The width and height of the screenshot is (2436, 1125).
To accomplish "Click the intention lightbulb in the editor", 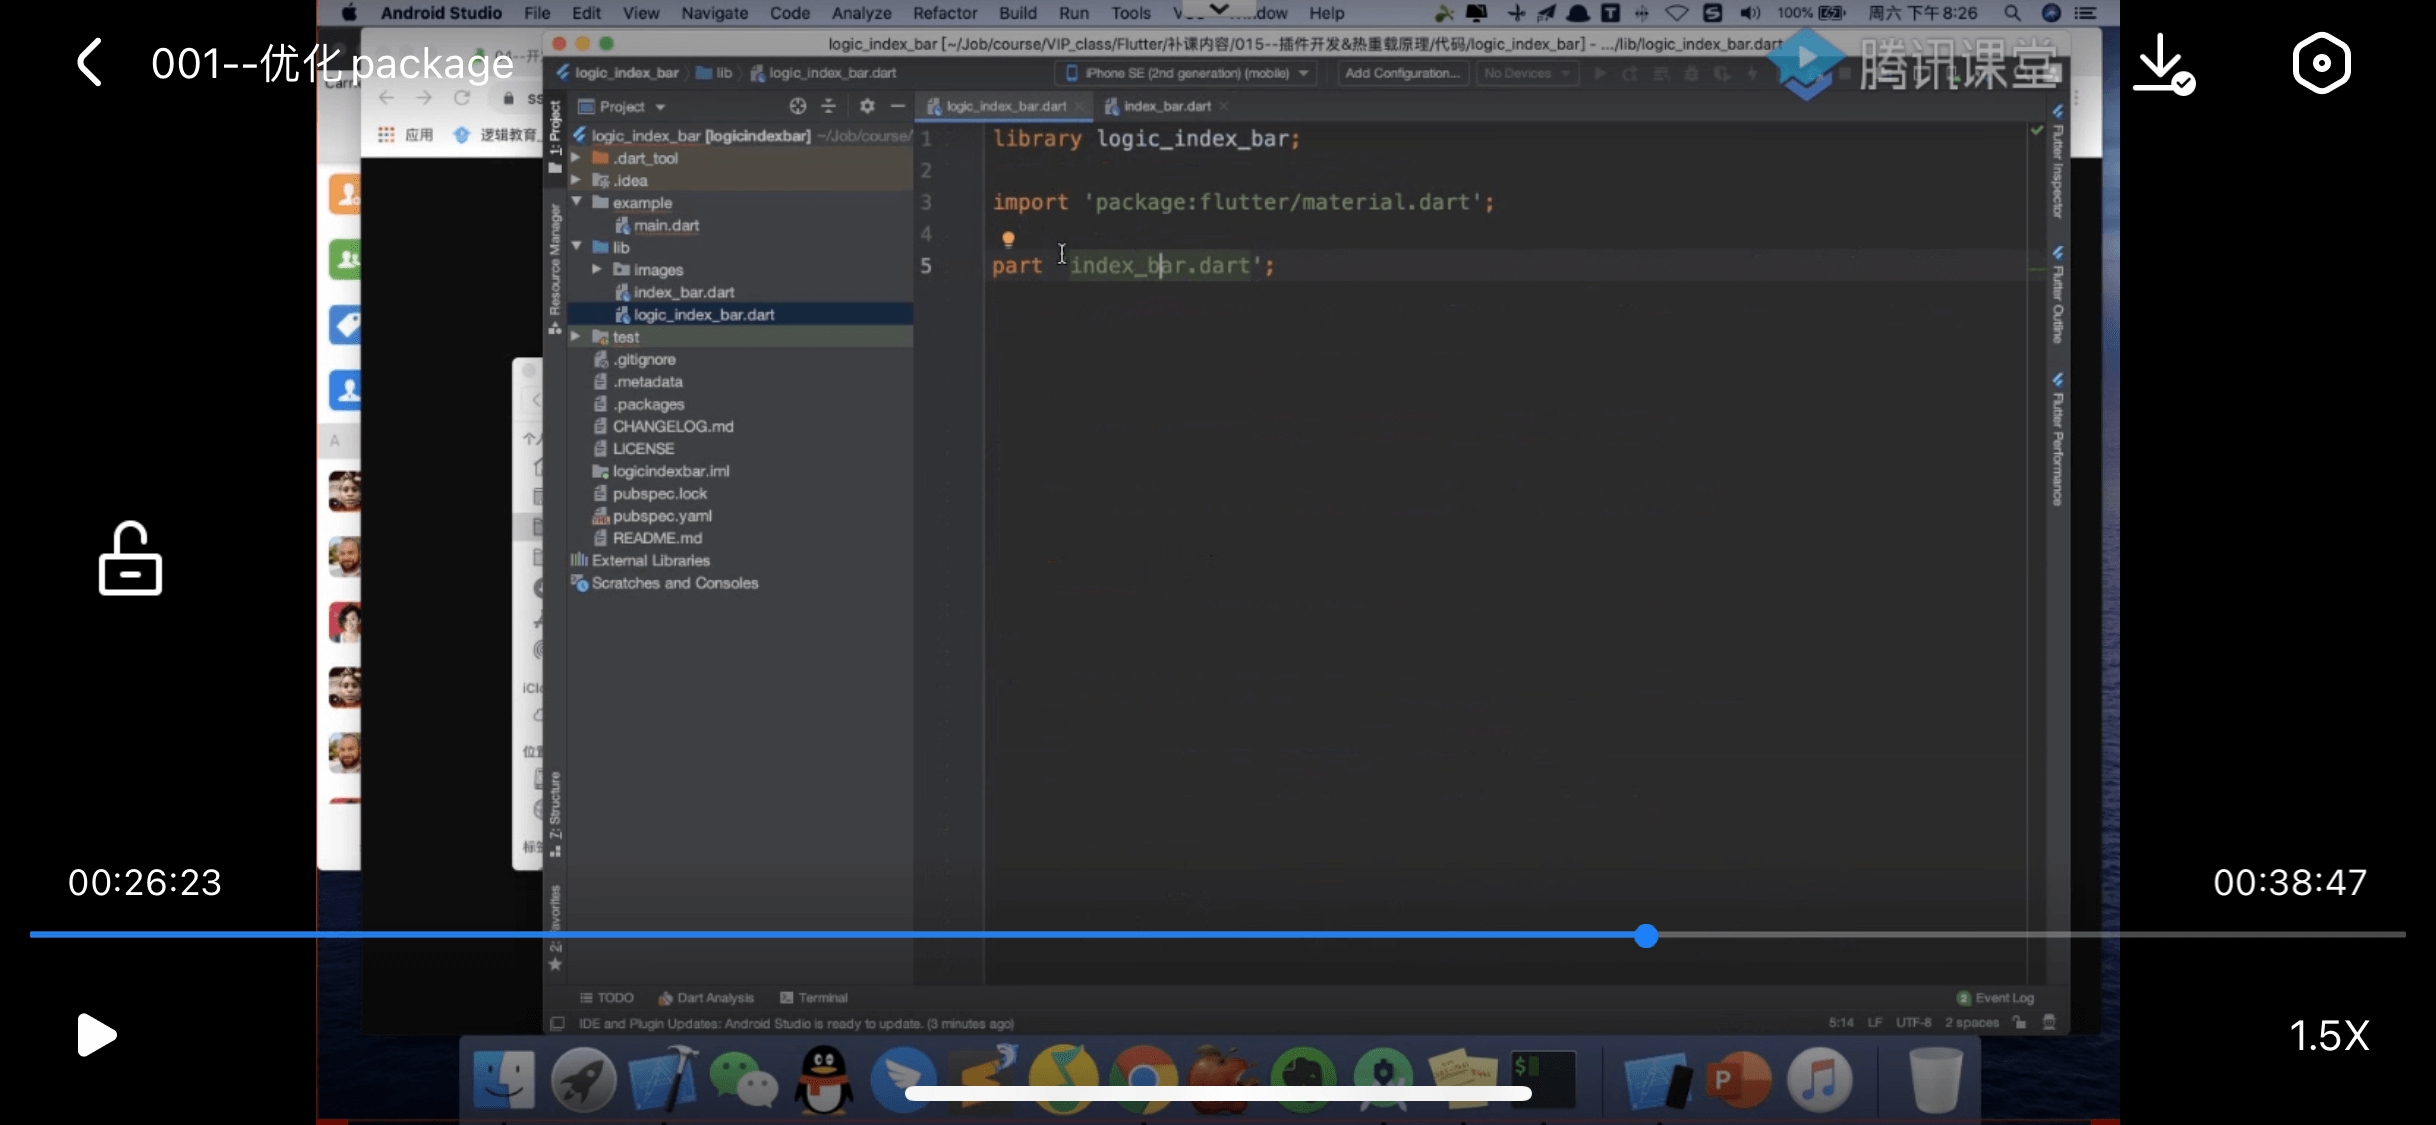I will pos(1008,238).
